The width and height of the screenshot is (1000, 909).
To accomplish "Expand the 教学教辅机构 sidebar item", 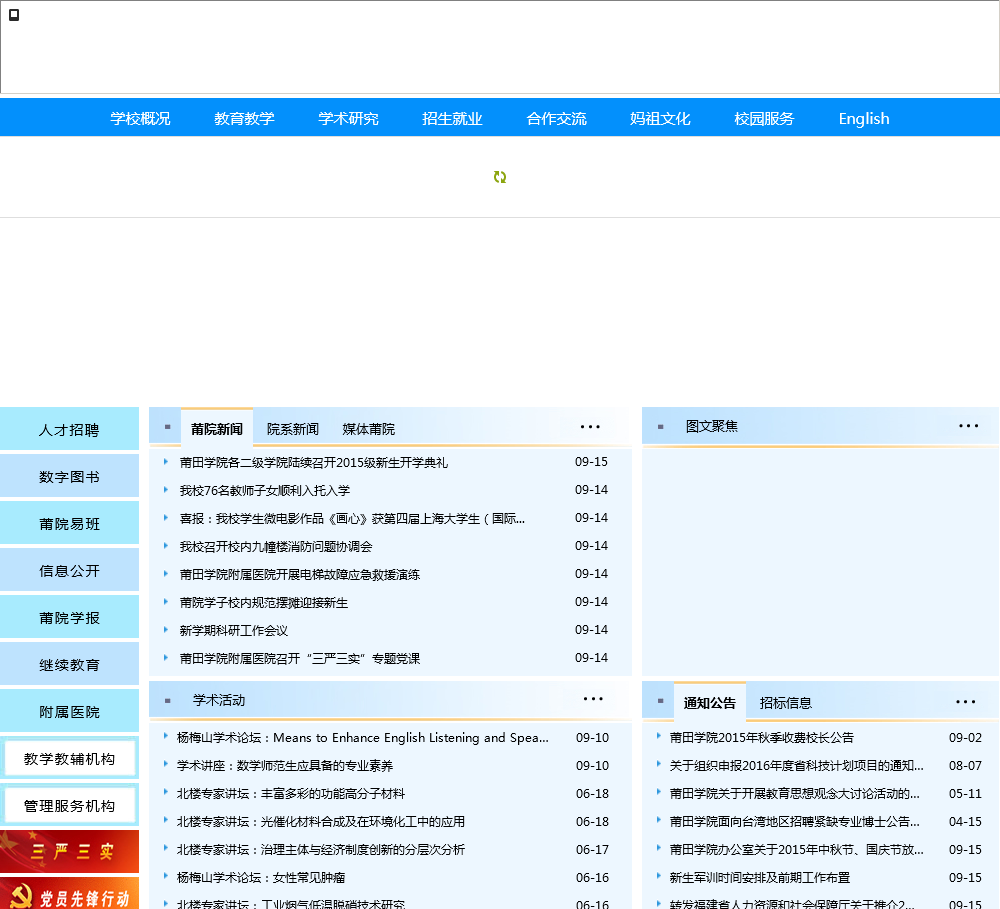I will coord(69,759).
